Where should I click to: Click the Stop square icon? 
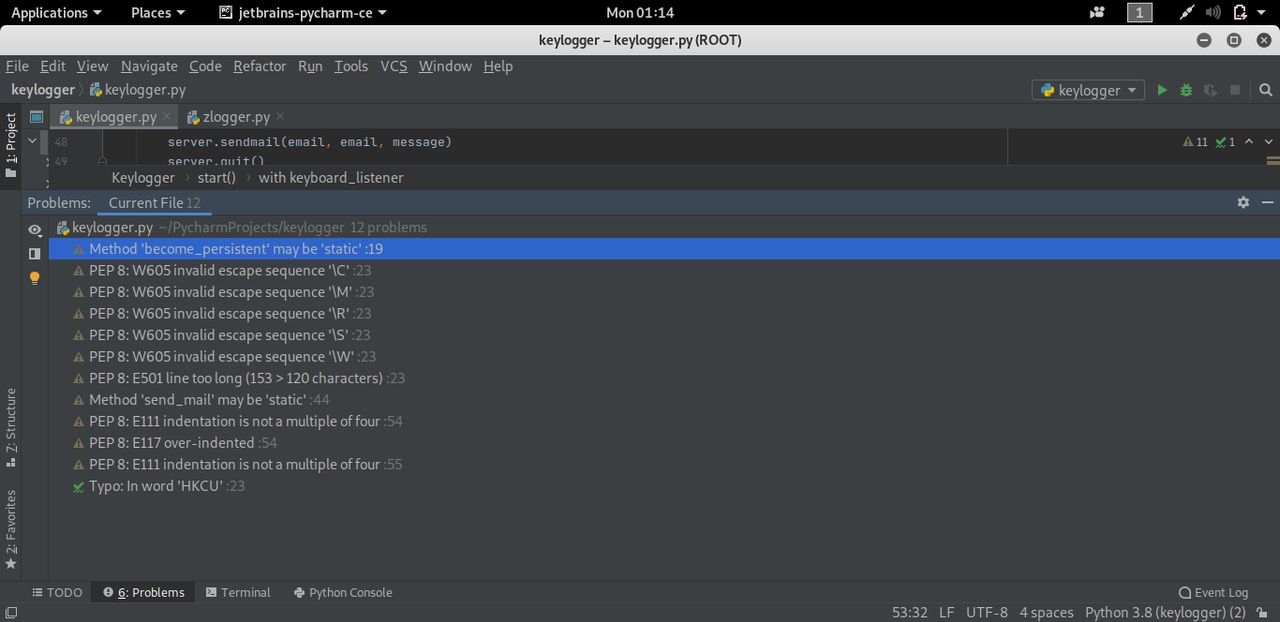(x=1235, y=90)
